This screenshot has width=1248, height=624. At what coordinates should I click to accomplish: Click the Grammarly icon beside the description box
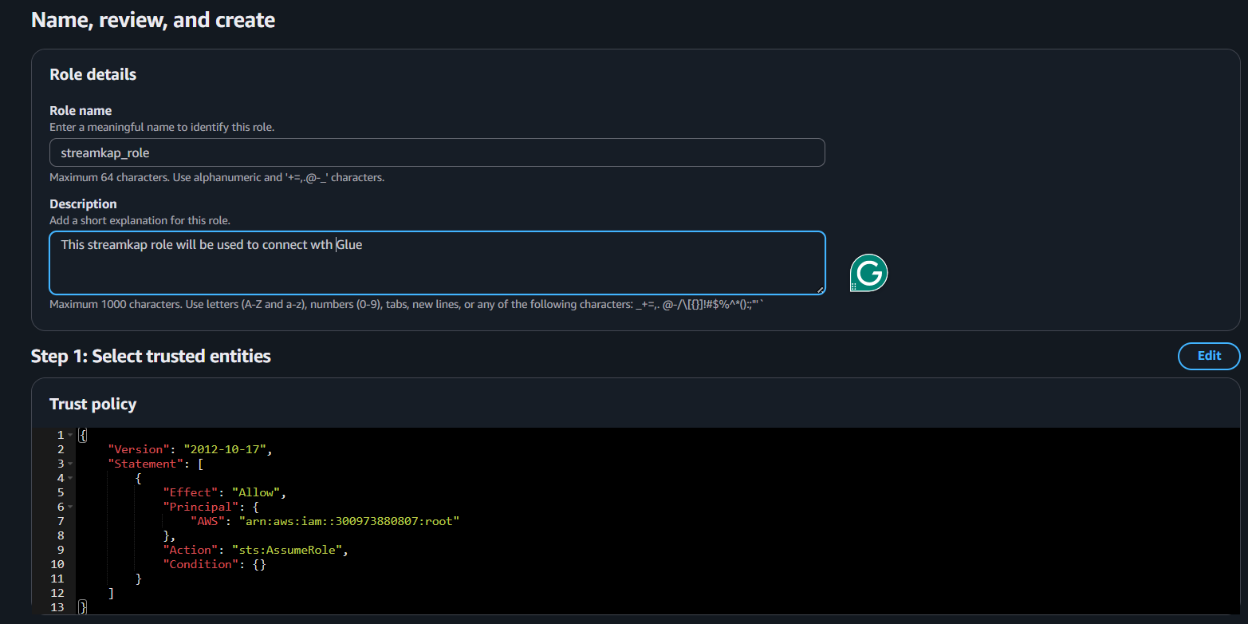point(869,273)
